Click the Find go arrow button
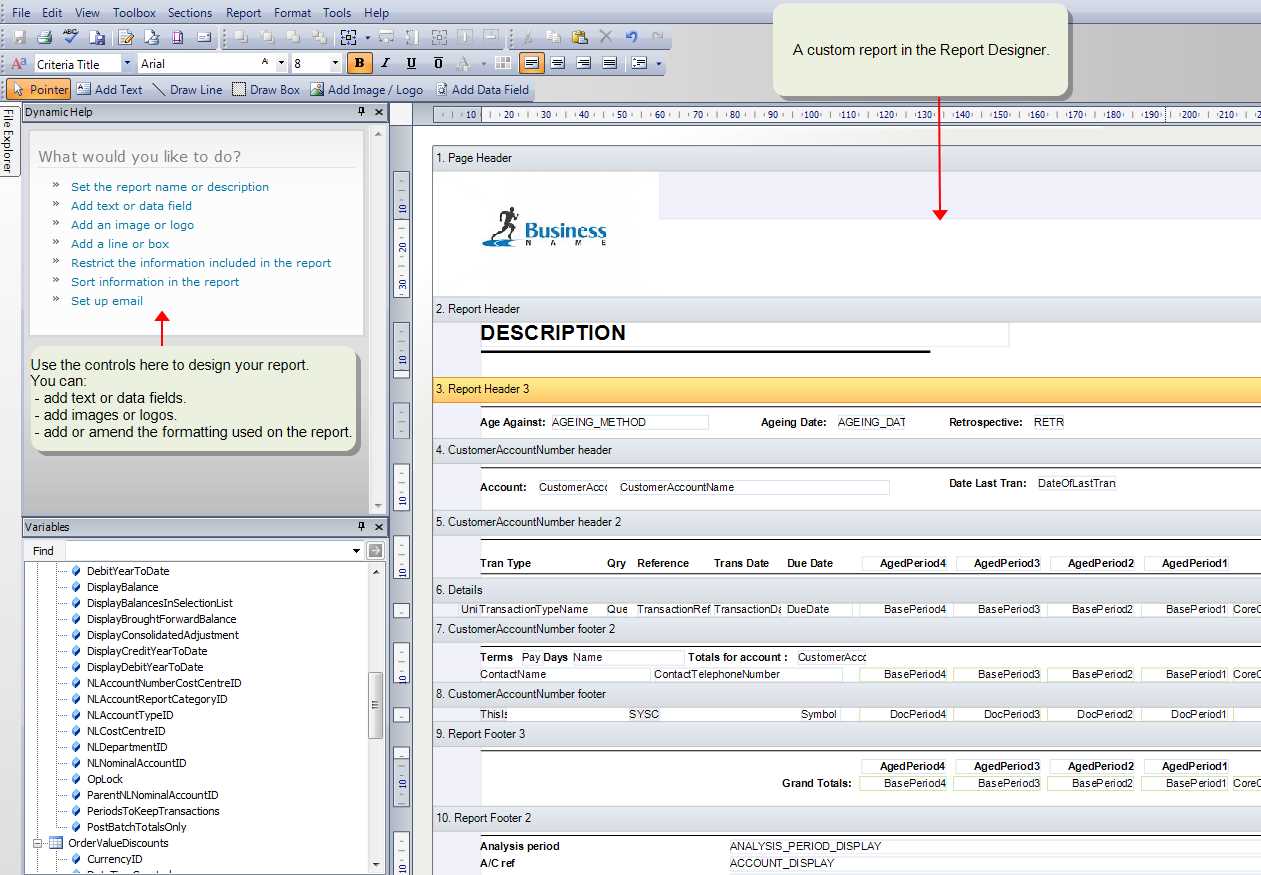The image size is (1261, 875). tap(375, 550)
